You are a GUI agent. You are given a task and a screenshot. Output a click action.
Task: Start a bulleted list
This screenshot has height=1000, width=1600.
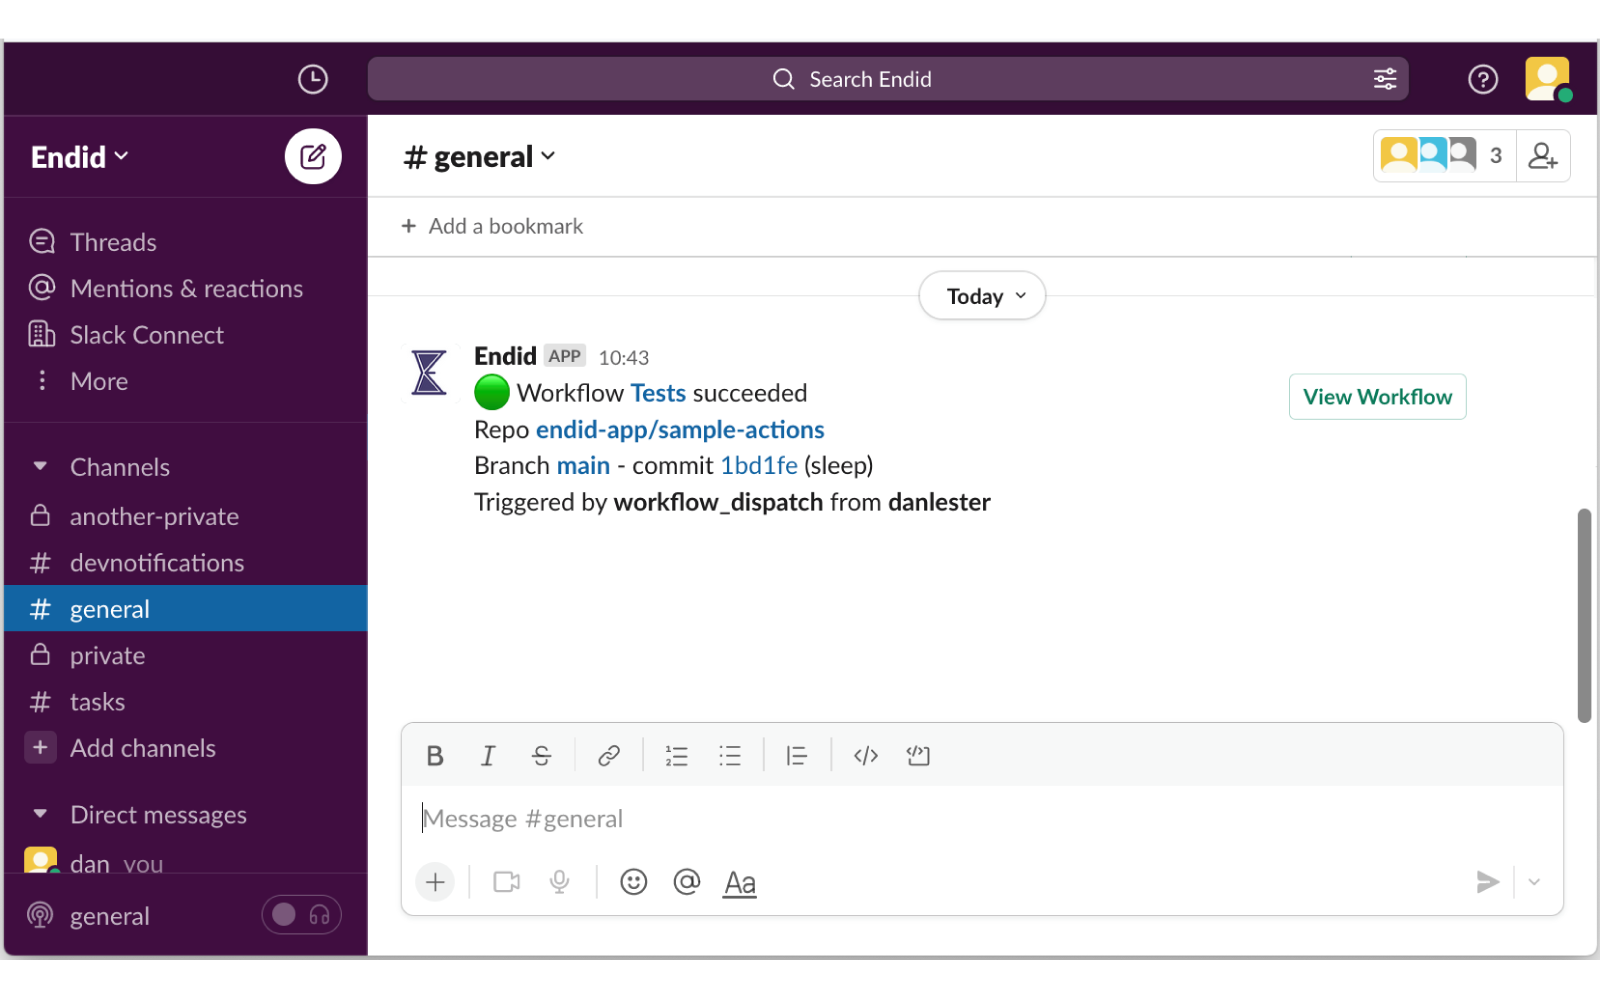click(x=730, y=756)
